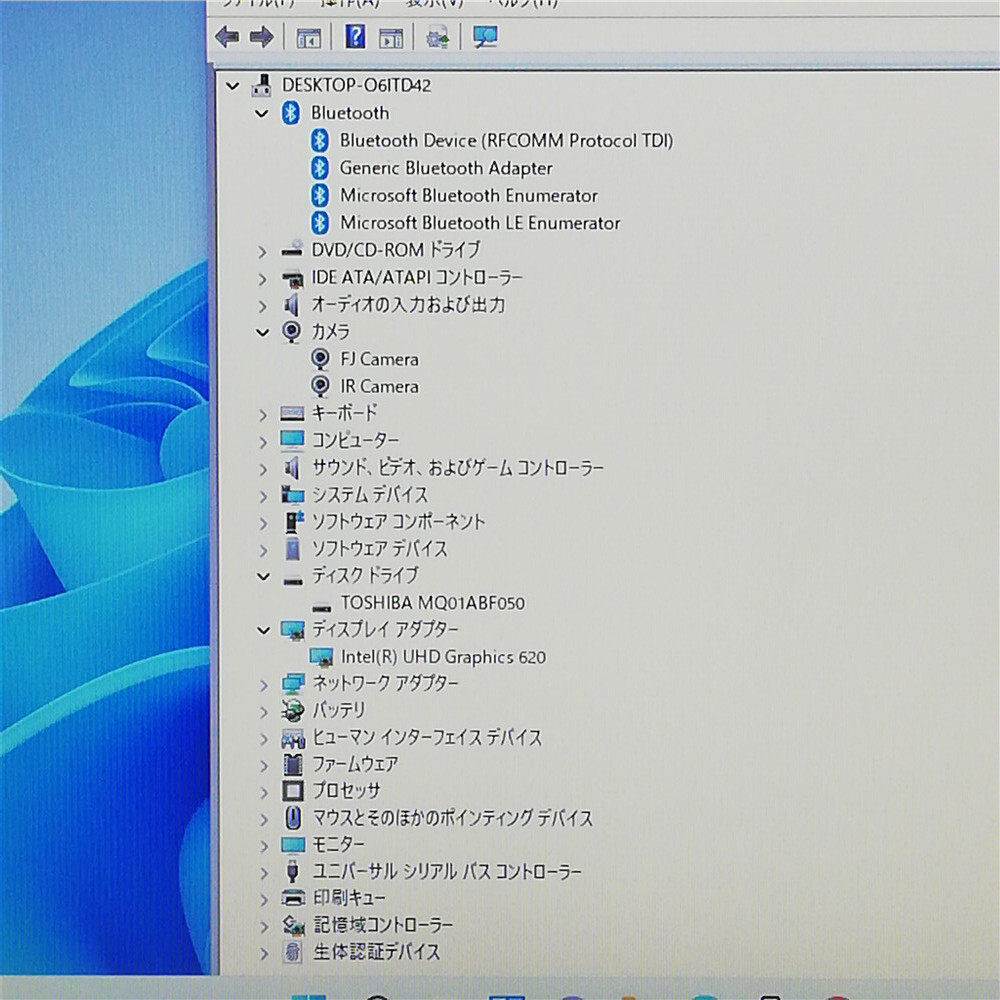Click the Back arrow in the toolbar
Viewport: 1000px width, 1000px height.
click(x=227, y=37)
